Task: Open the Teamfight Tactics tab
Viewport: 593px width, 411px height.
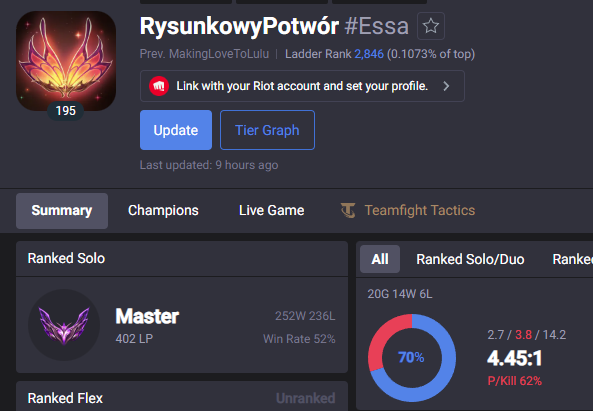Action: 408,211
